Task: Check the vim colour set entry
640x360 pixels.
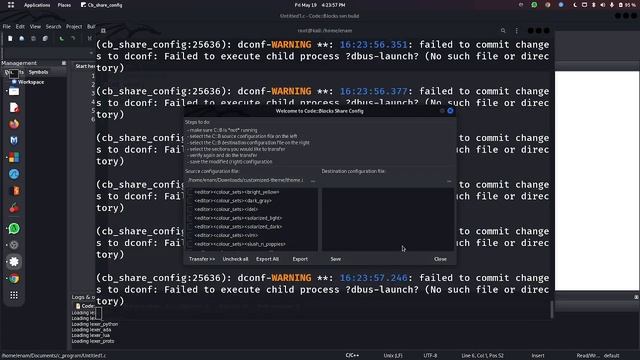Action: (190, 236)
